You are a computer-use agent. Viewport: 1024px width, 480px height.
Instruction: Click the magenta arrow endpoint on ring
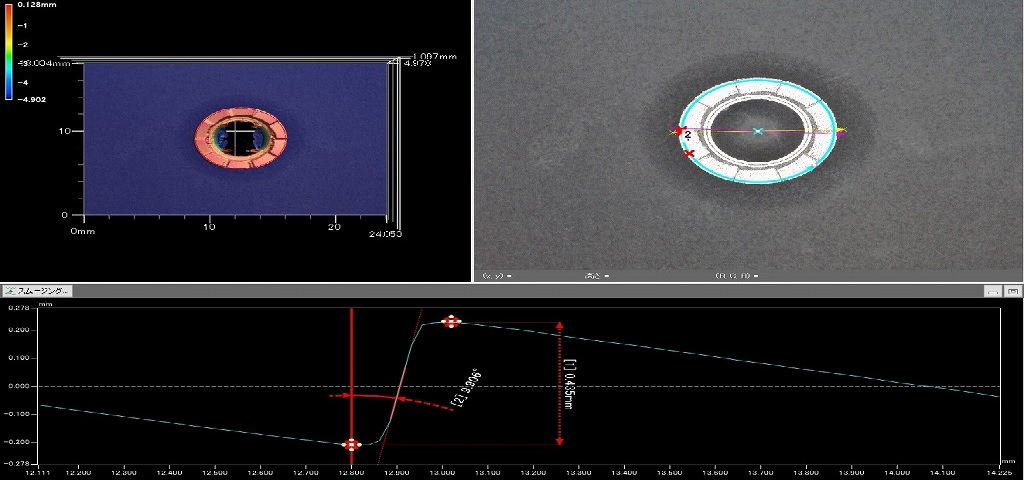point(840,133)
